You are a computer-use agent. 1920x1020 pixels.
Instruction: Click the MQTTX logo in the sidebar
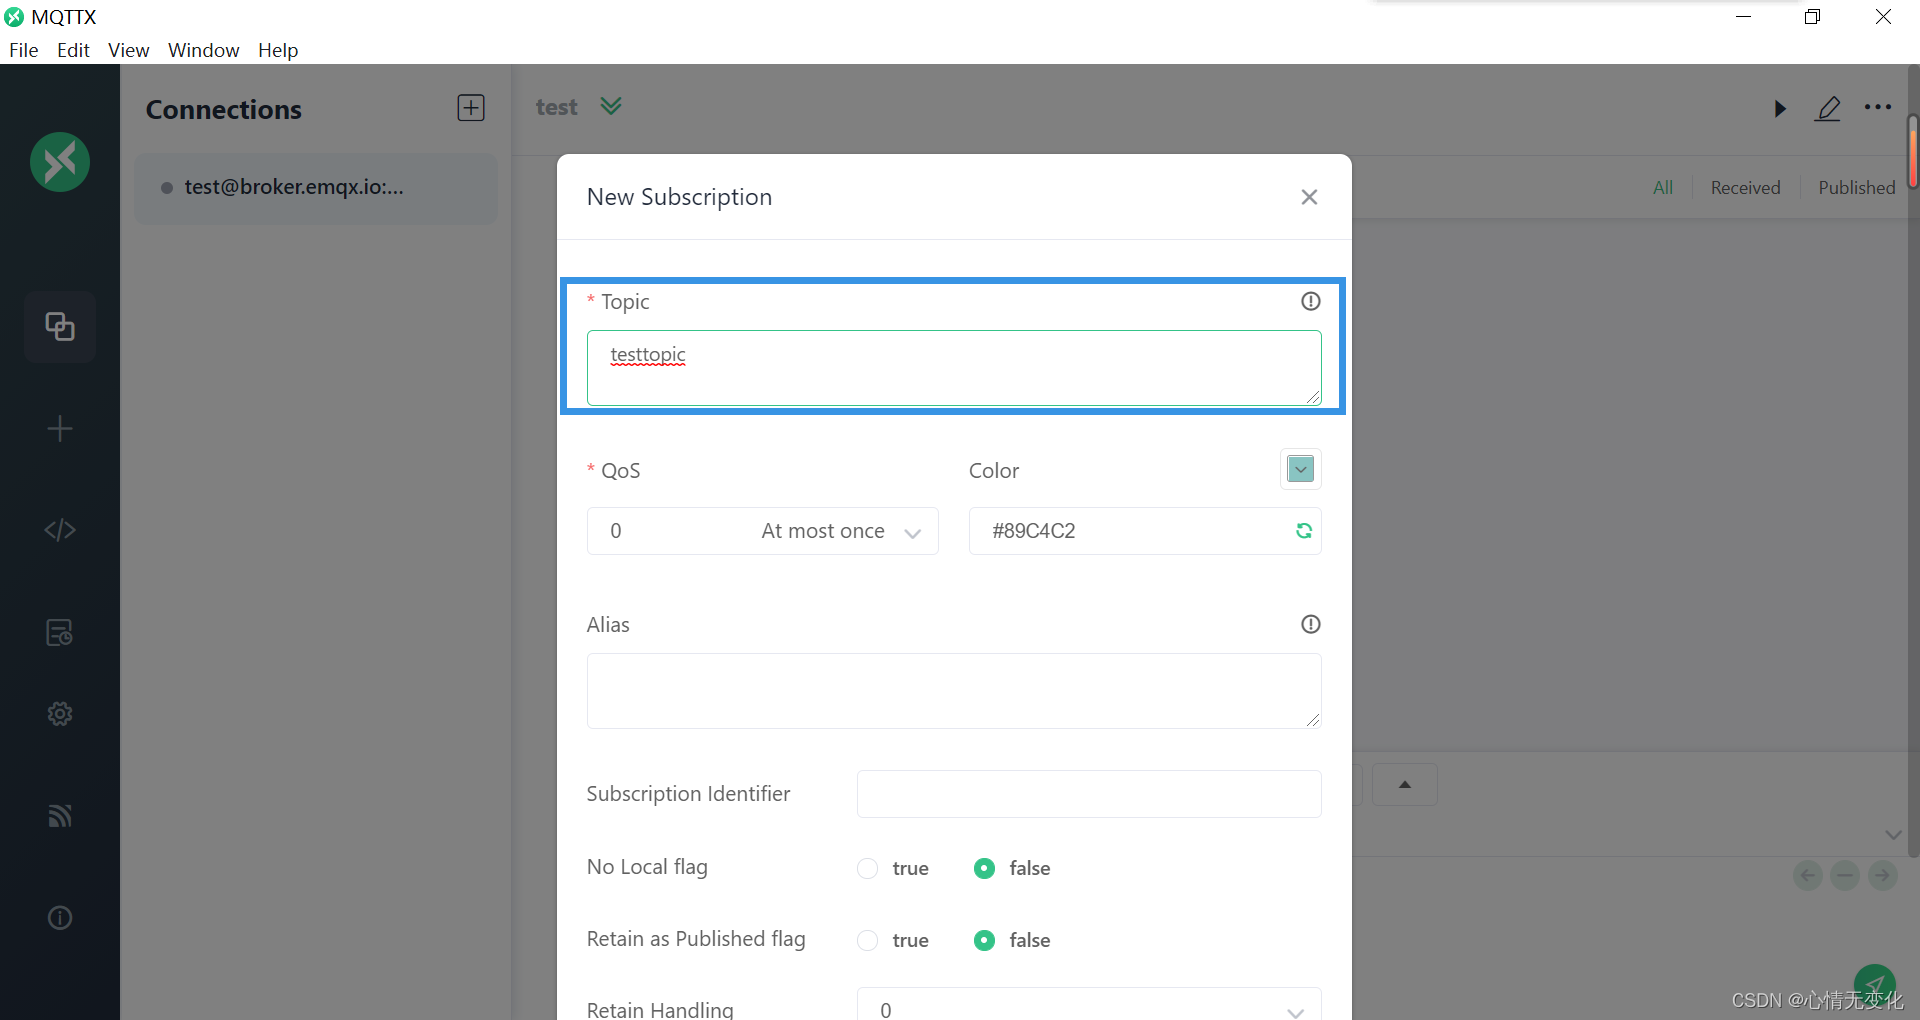tap(60, 162)
